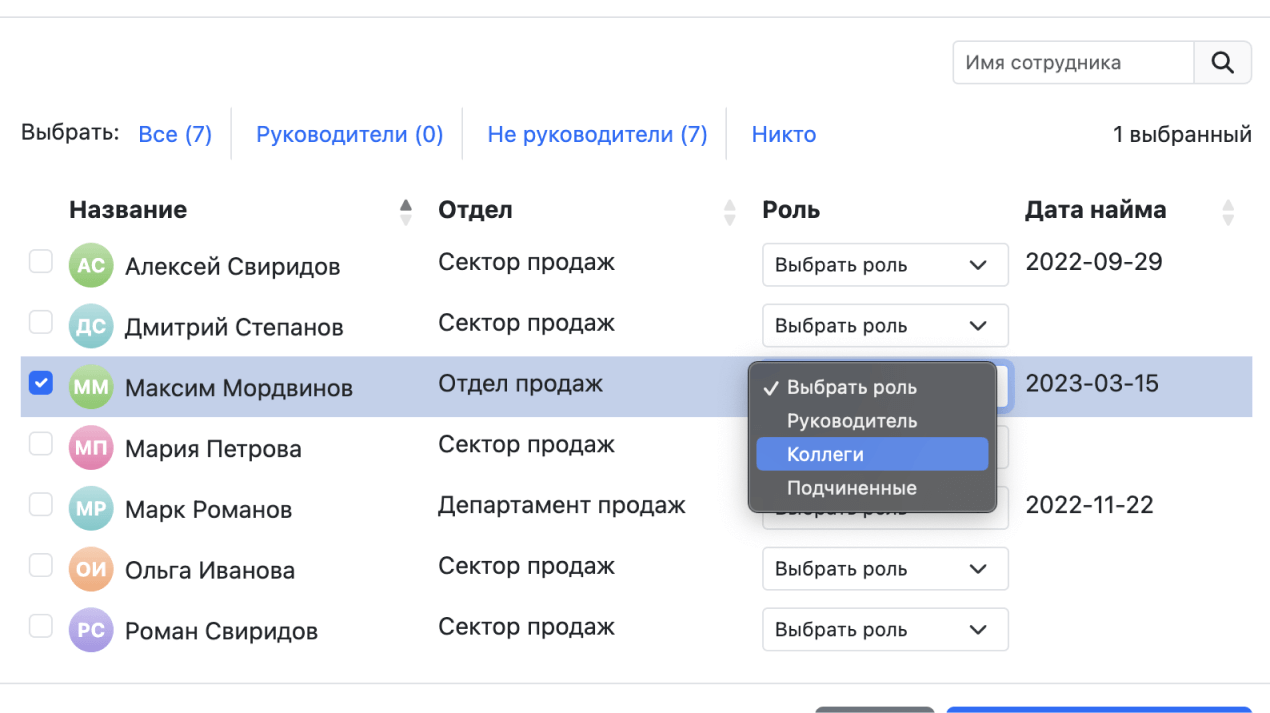
Task: Click the name Максим Мордвинов
Action: (239, 388)
